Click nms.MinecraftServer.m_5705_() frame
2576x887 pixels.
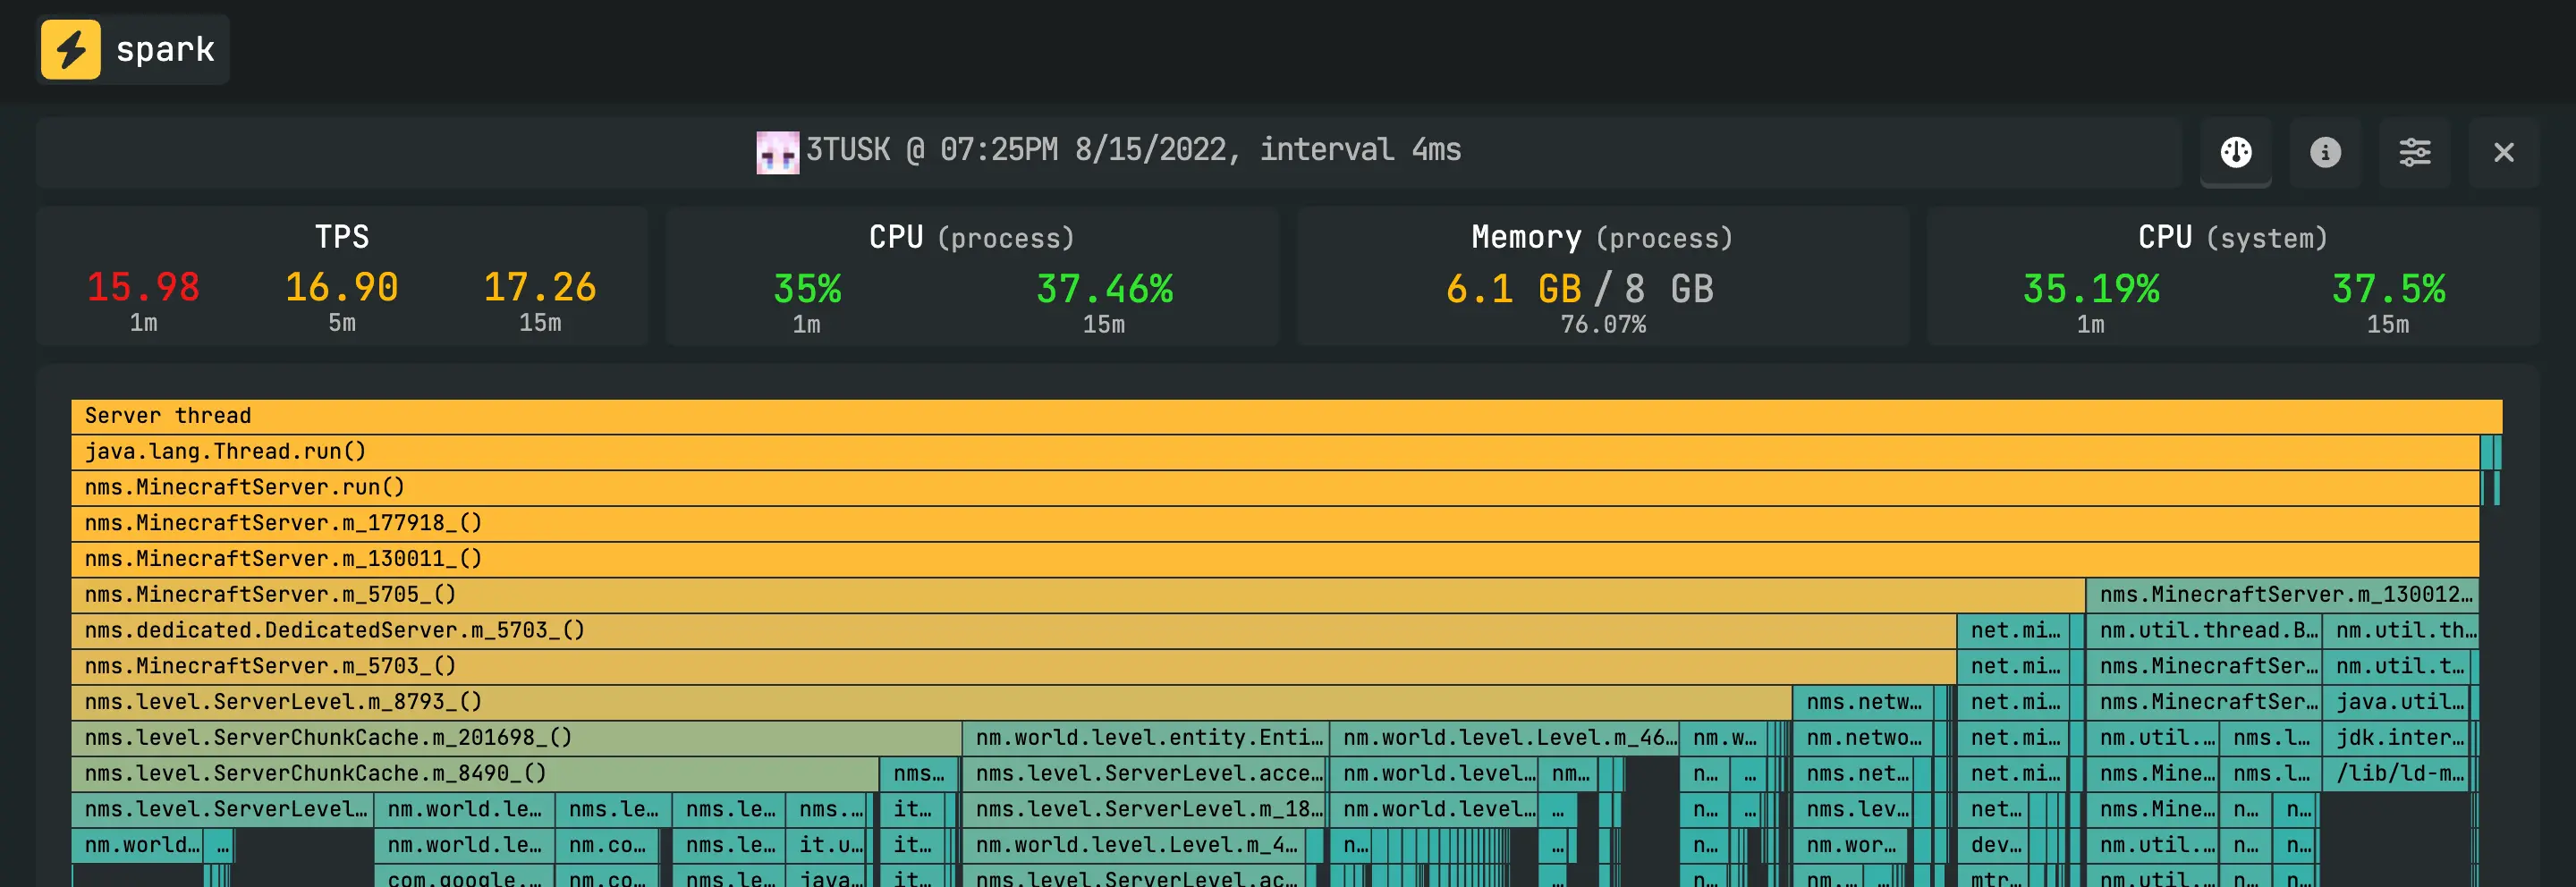click(1078, 595)
